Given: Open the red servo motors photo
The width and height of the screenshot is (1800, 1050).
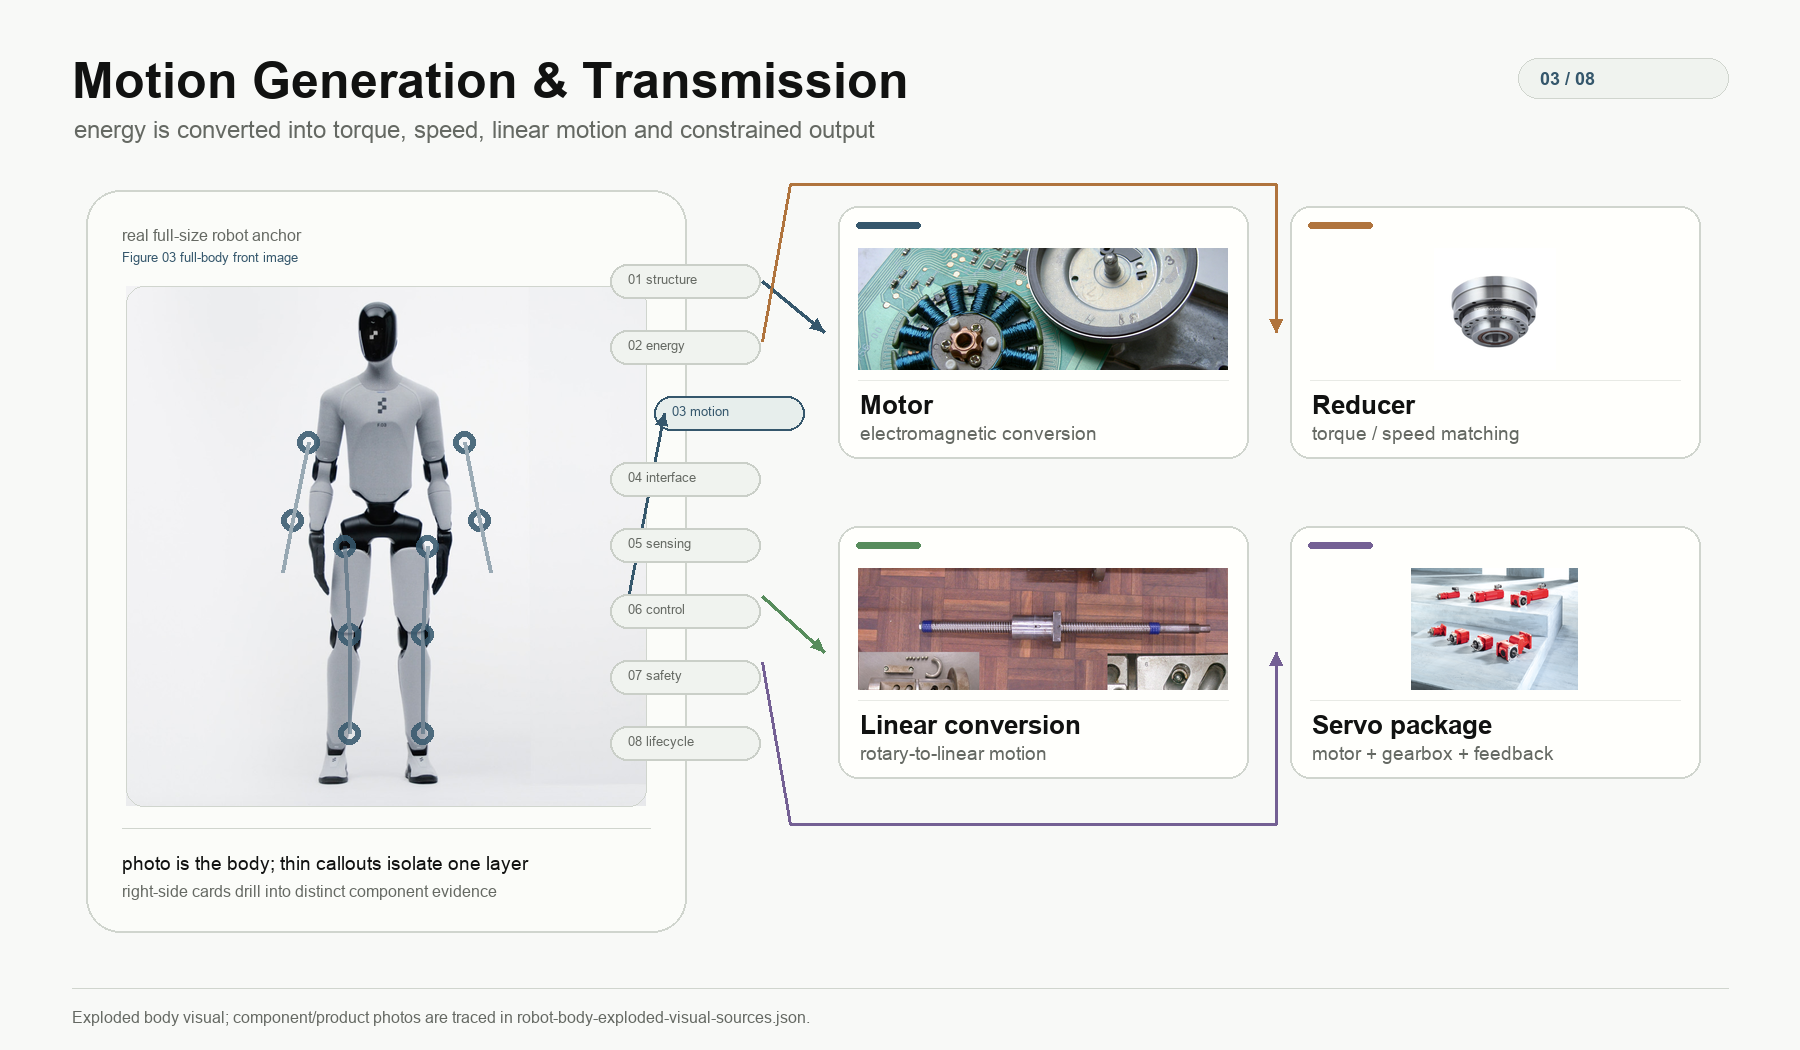Looking at the screenshot, I should pyautogui.click(x=1494, y=629).
